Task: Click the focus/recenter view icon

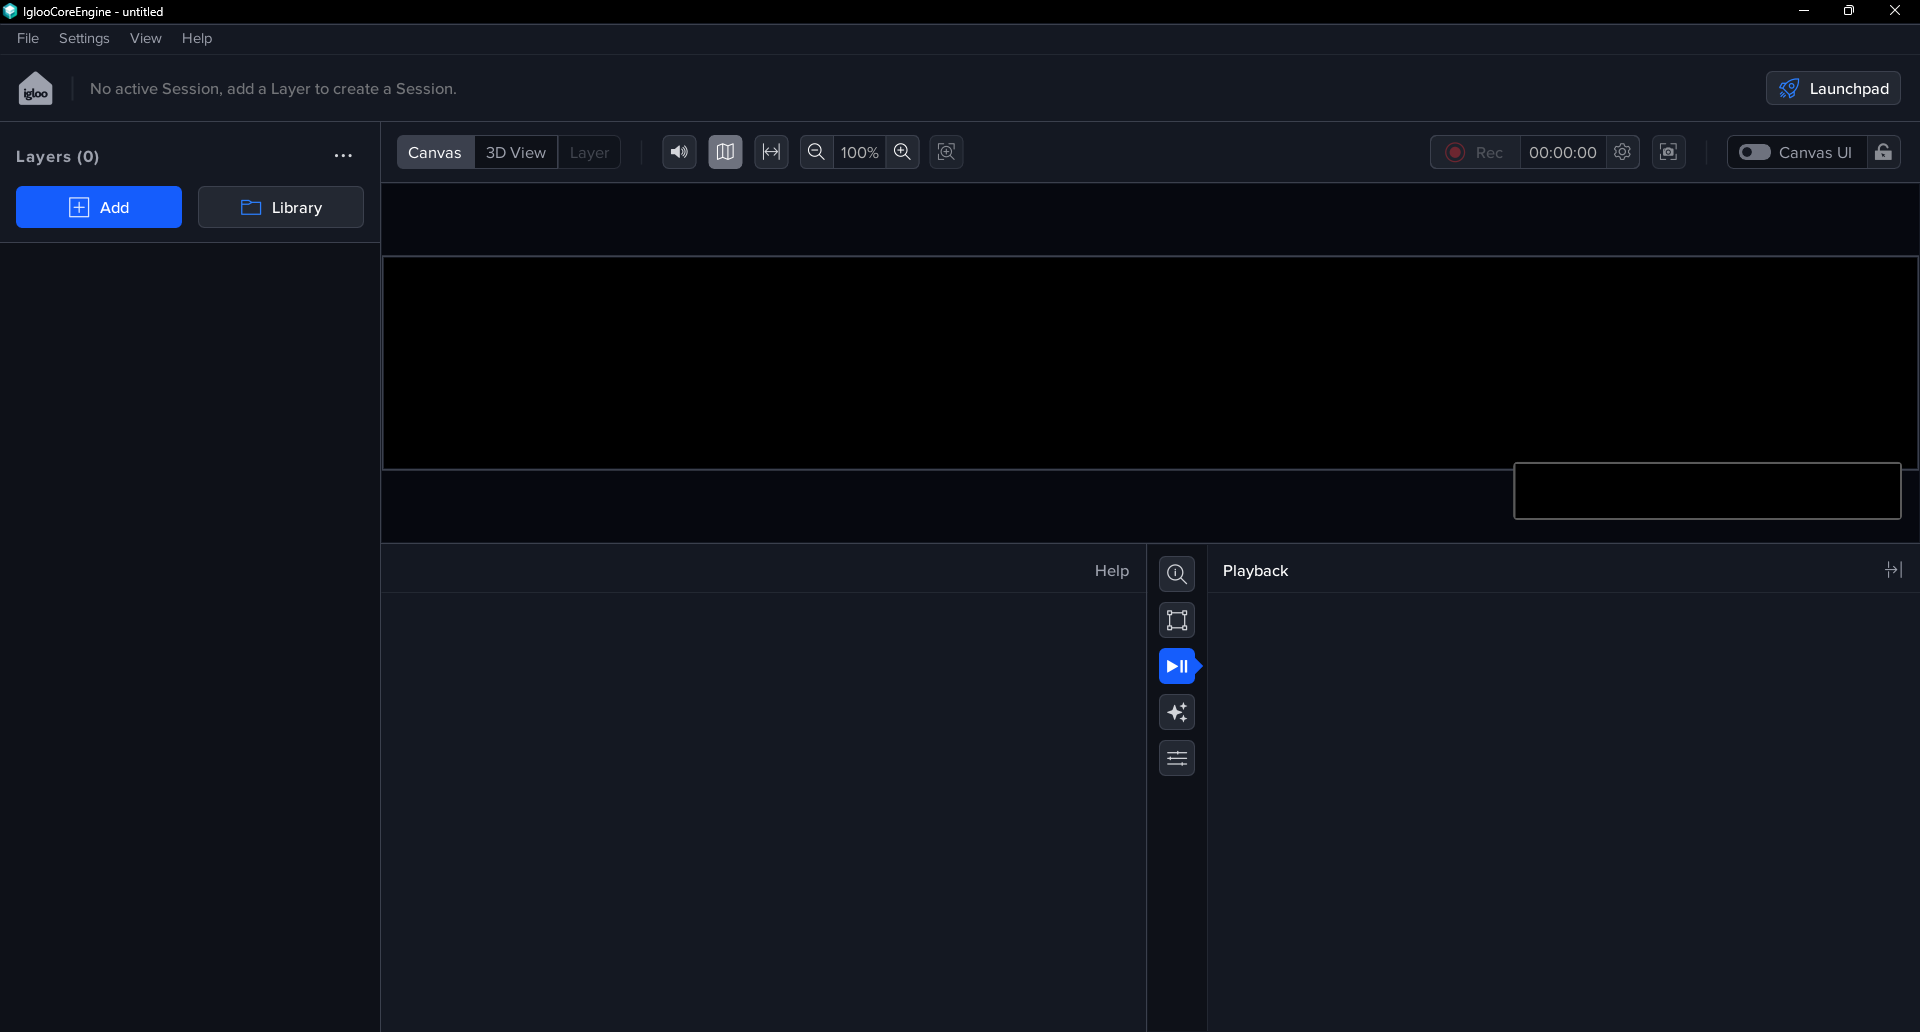Action: [x=946, y=152]
